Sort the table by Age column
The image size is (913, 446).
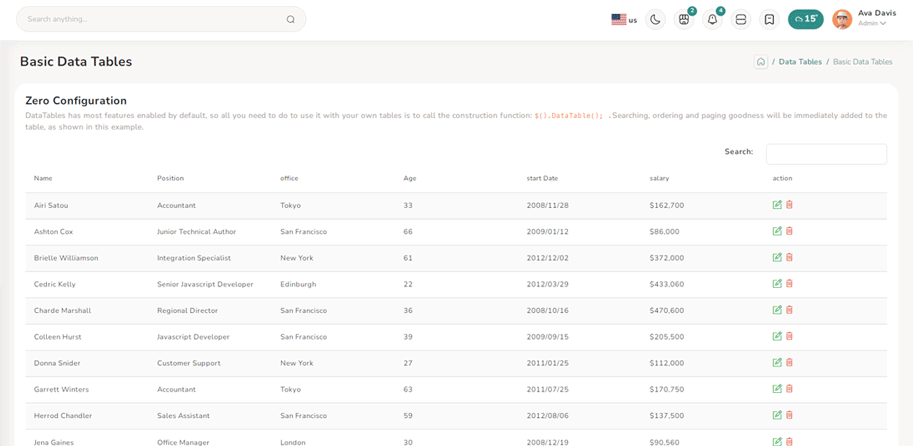pos(409,178)
